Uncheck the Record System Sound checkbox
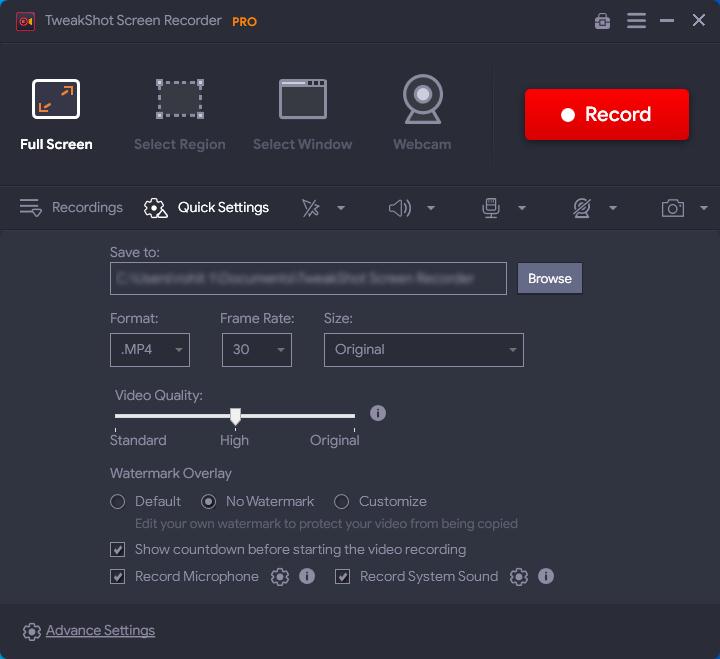The image size is (720, 659). (x=343, y=577)
